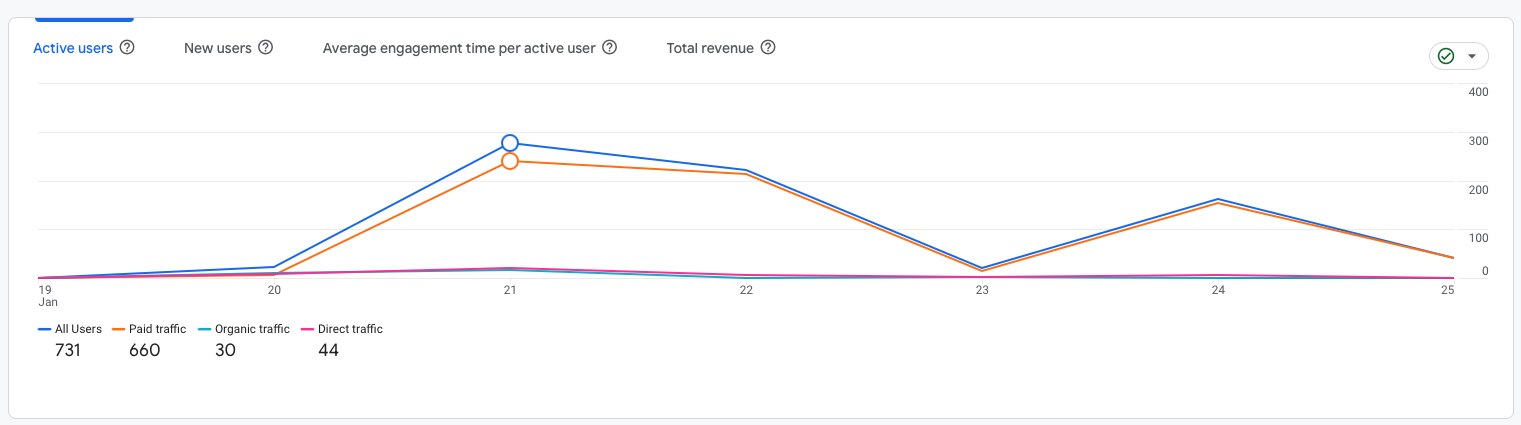The width and height of the screenshot is (1521, 425).
Task: Click the 22 date label on x-axis
Action: point(746,290)
